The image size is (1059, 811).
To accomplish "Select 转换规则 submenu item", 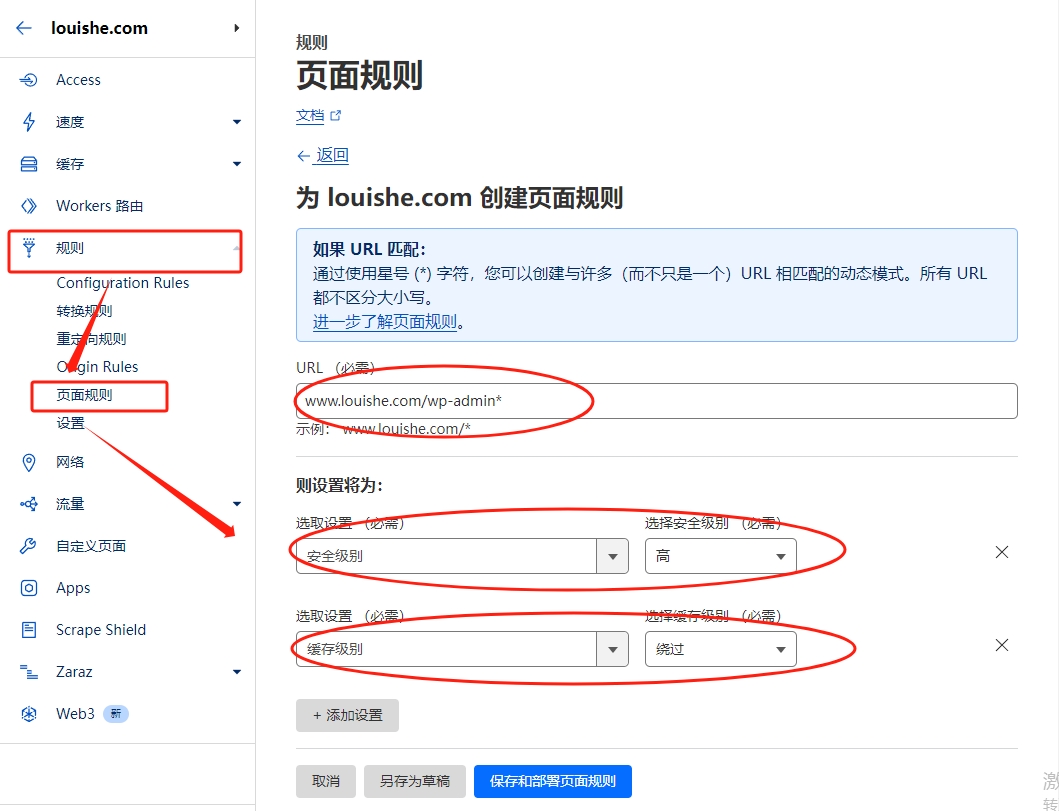I will tap(84, 311).
